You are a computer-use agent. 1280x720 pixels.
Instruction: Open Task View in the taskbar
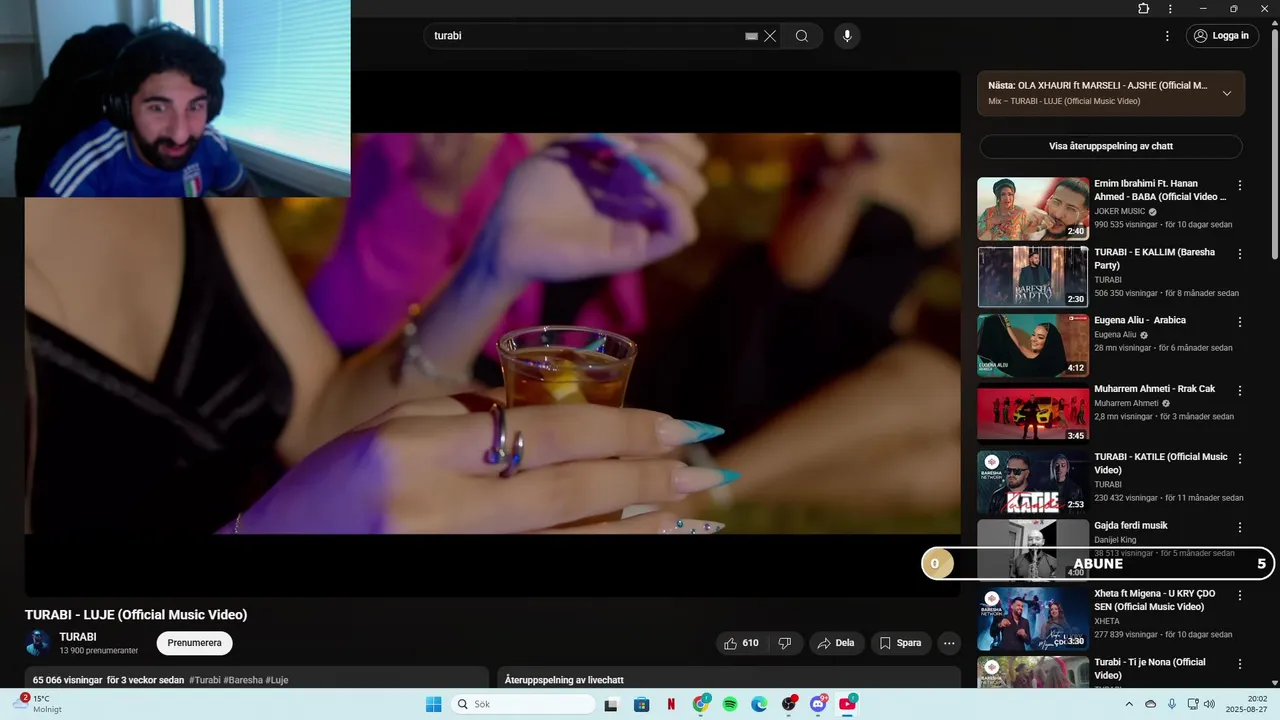click(611, 704)
